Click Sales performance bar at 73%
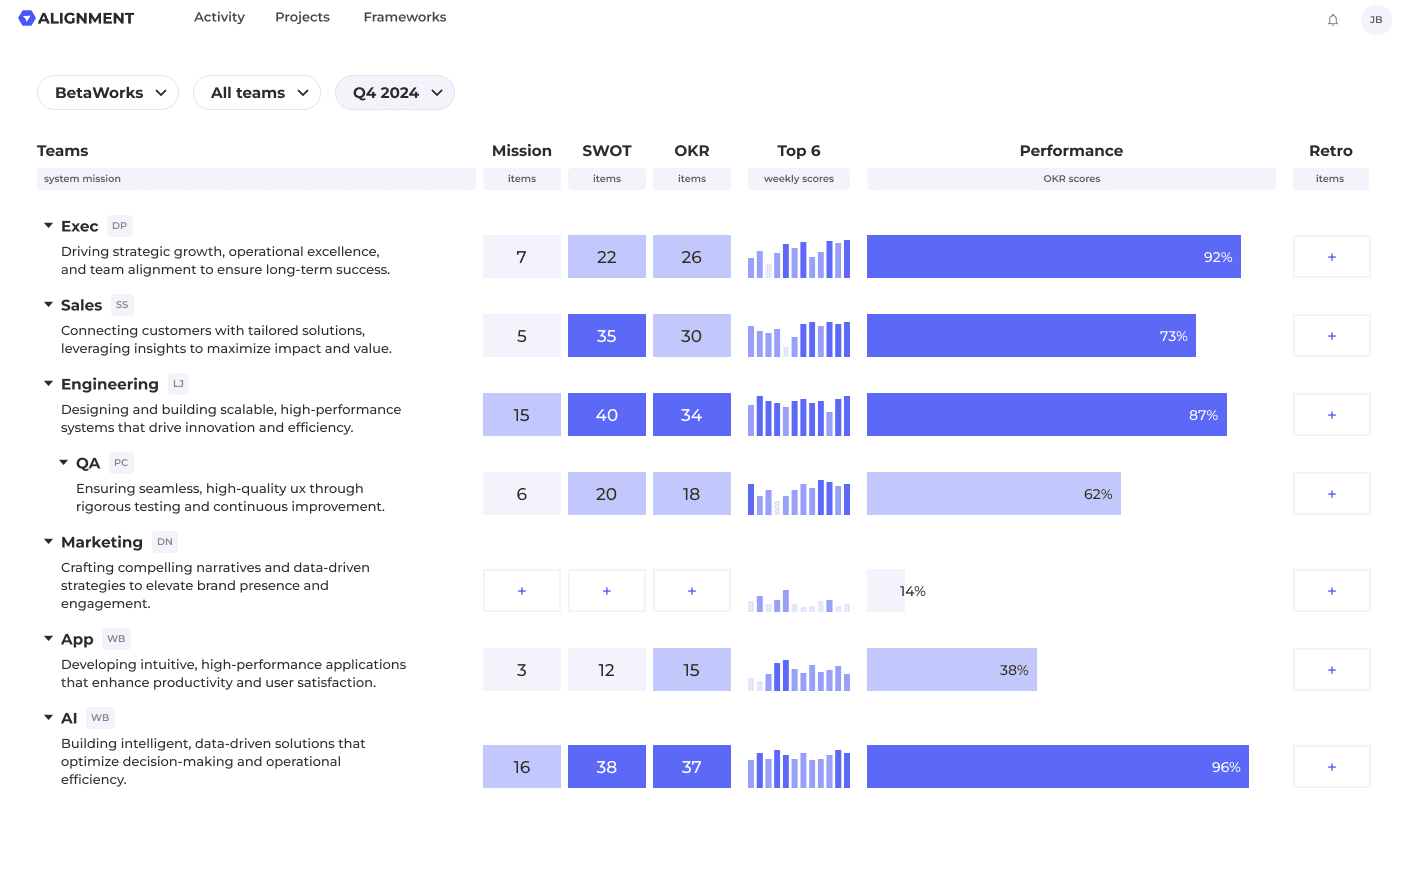This screenshot has height=891, width=1408. (x=1031, y=336)
